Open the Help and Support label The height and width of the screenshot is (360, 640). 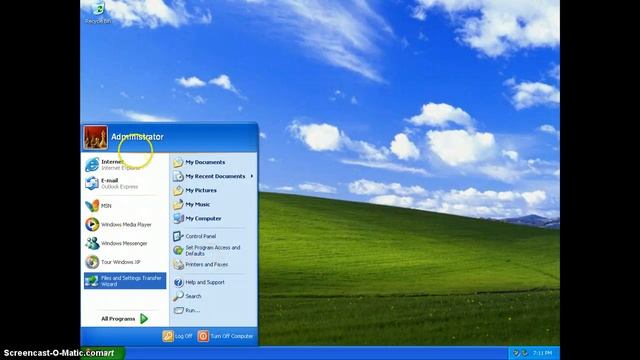(x=205, y=282)
